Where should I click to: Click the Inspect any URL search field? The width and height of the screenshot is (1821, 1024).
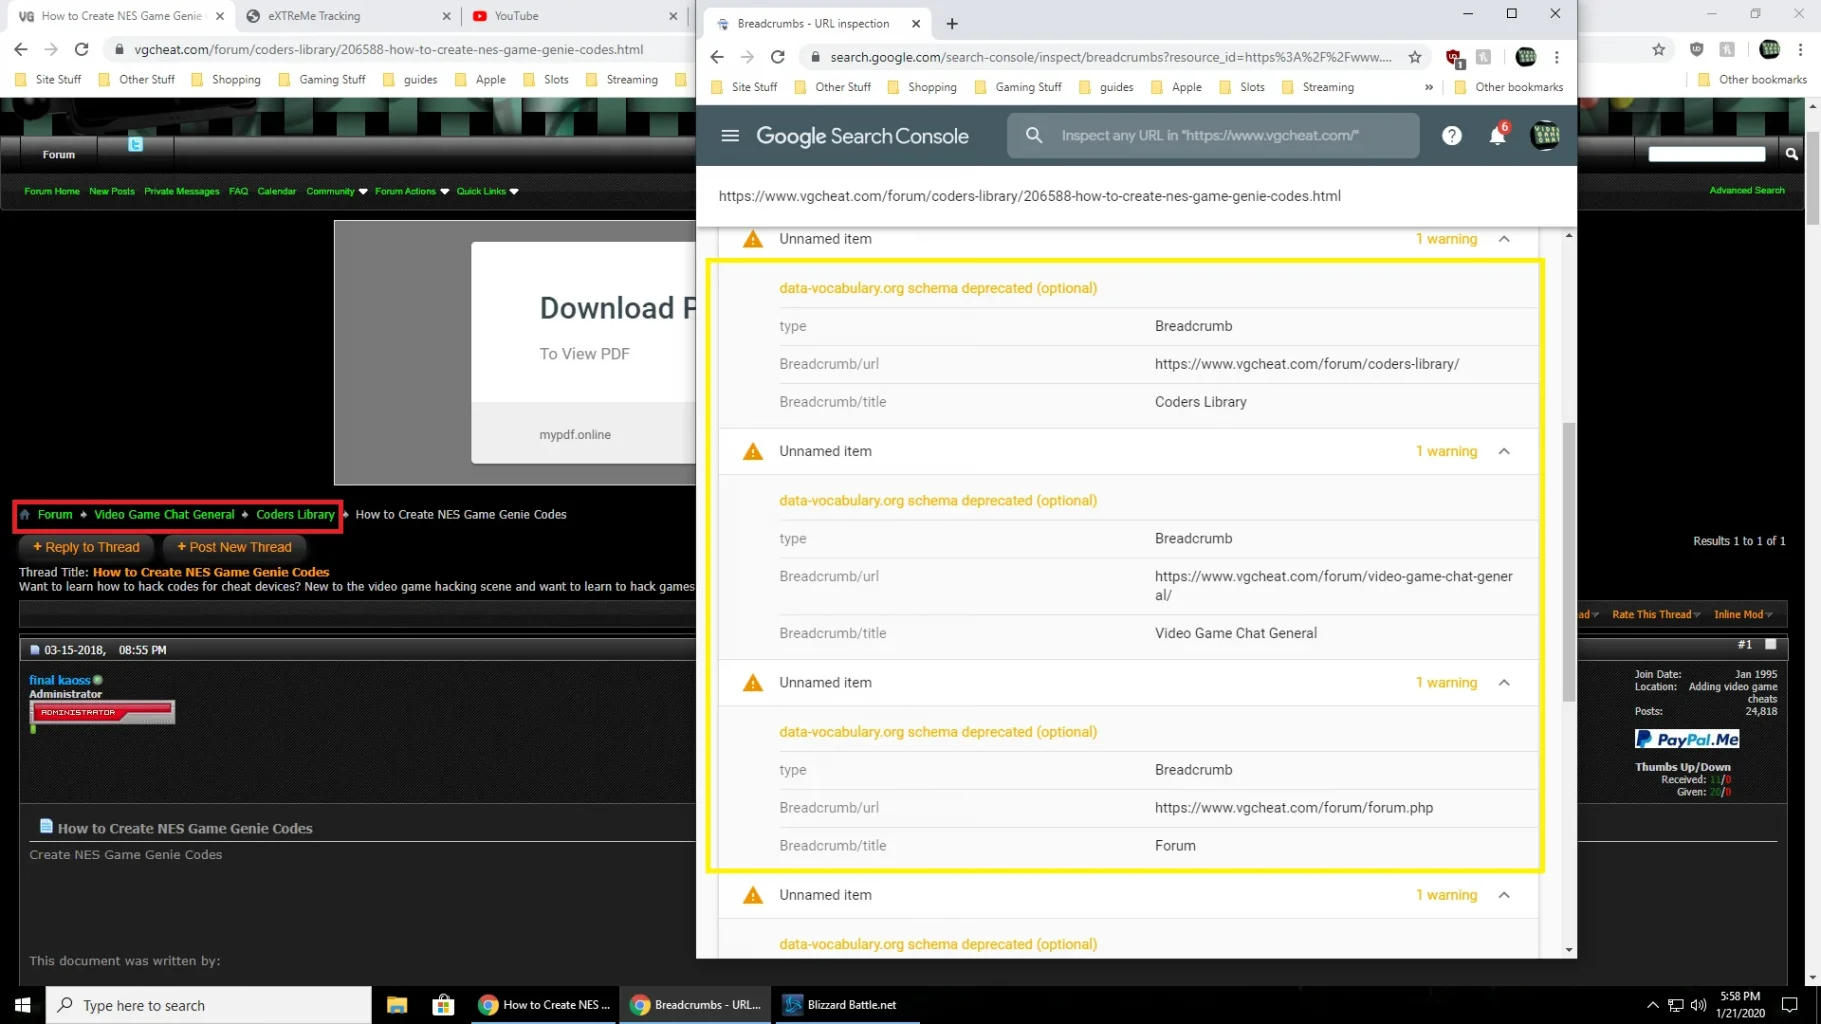pos(1213,135)
